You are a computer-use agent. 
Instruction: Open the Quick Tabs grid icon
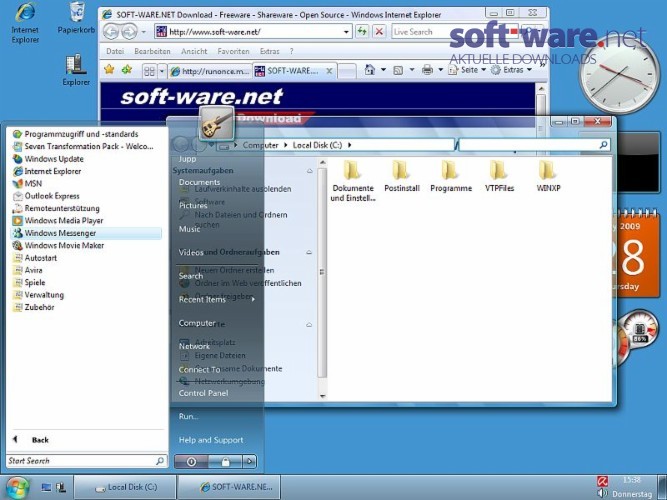tap(149, 71)
